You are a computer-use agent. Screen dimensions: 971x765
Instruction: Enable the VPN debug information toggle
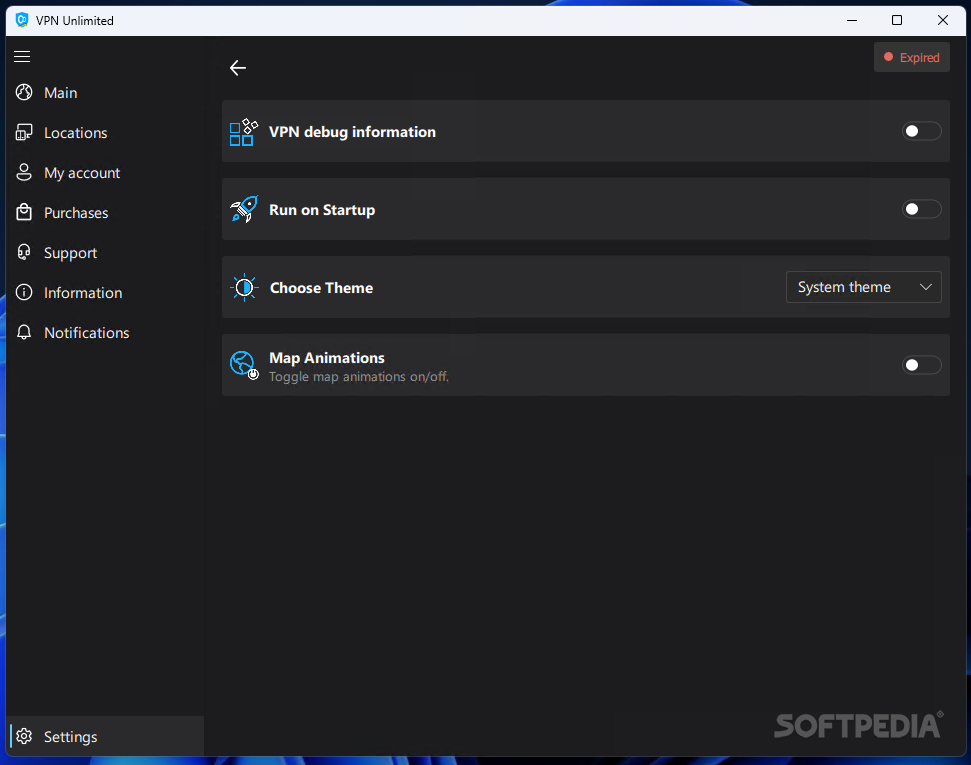click(921, 131)
